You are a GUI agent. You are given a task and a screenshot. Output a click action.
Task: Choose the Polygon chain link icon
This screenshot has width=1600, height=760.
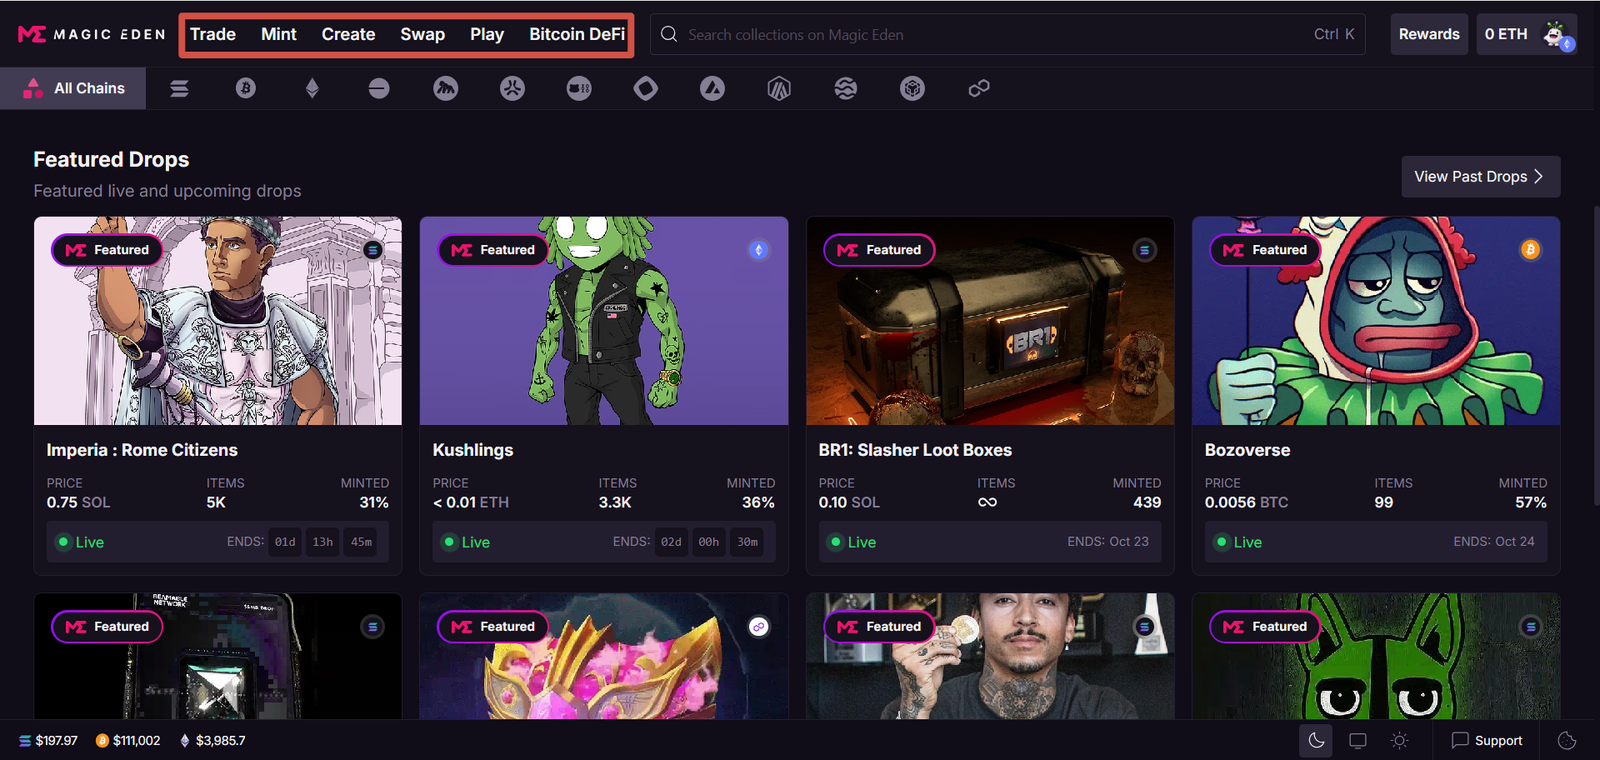click(x=979, y=89)
